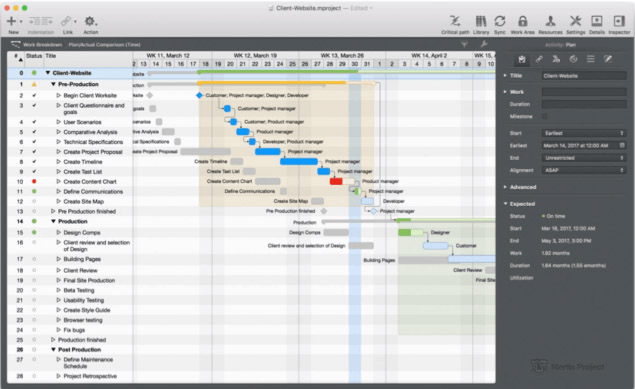Collapse the Production group

[x=53, y=221]
